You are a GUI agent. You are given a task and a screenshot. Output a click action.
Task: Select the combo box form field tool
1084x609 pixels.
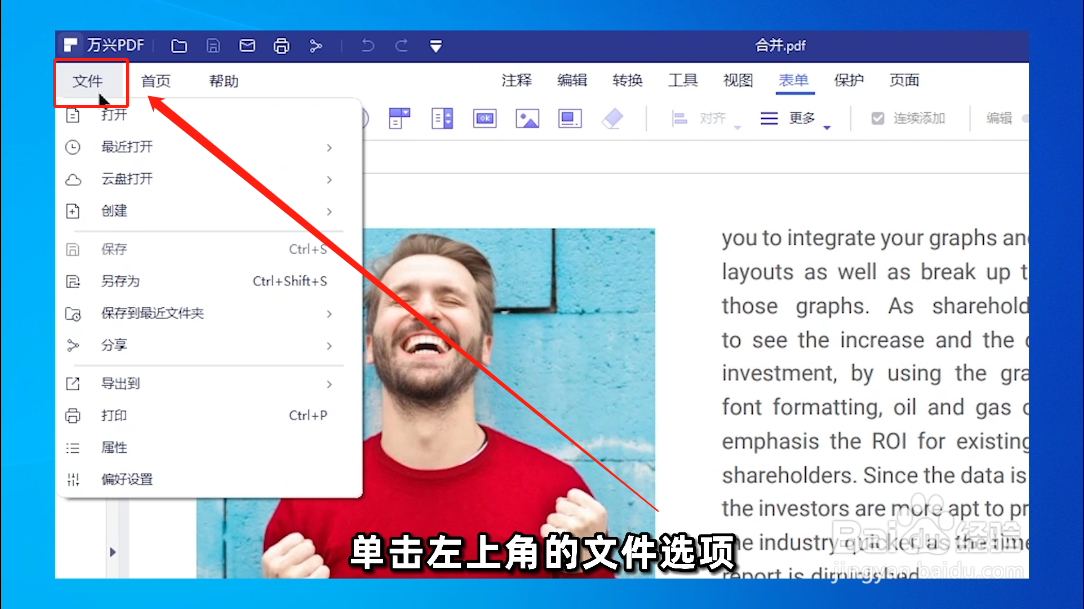400,118
